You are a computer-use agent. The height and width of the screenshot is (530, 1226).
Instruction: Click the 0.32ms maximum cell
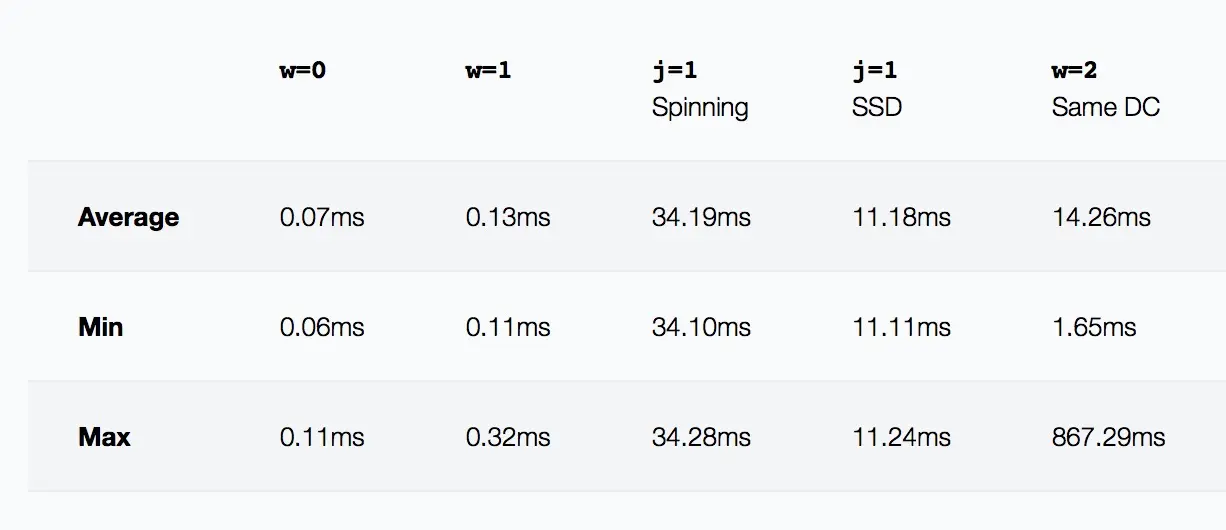(x=508, y=437)
